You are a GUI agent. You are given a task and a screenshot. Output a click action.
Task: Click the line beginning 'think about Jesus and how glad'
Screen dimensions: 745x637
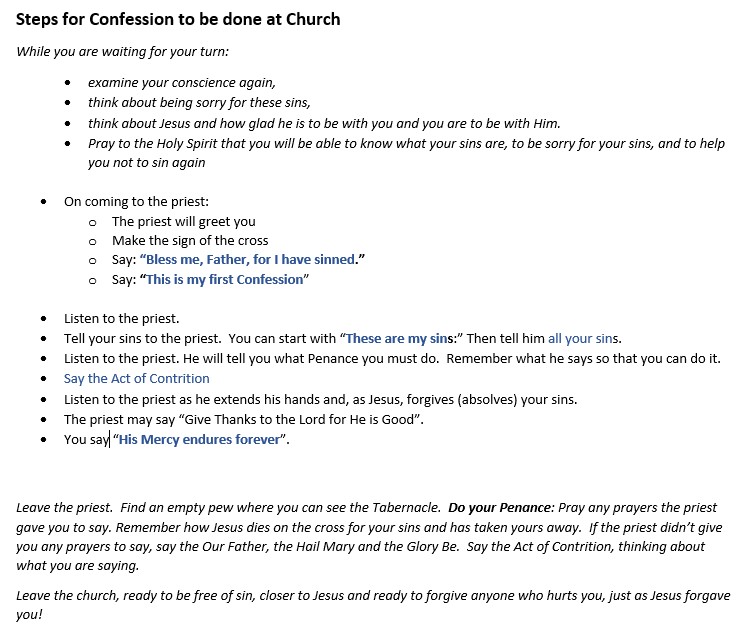point(324,123)
